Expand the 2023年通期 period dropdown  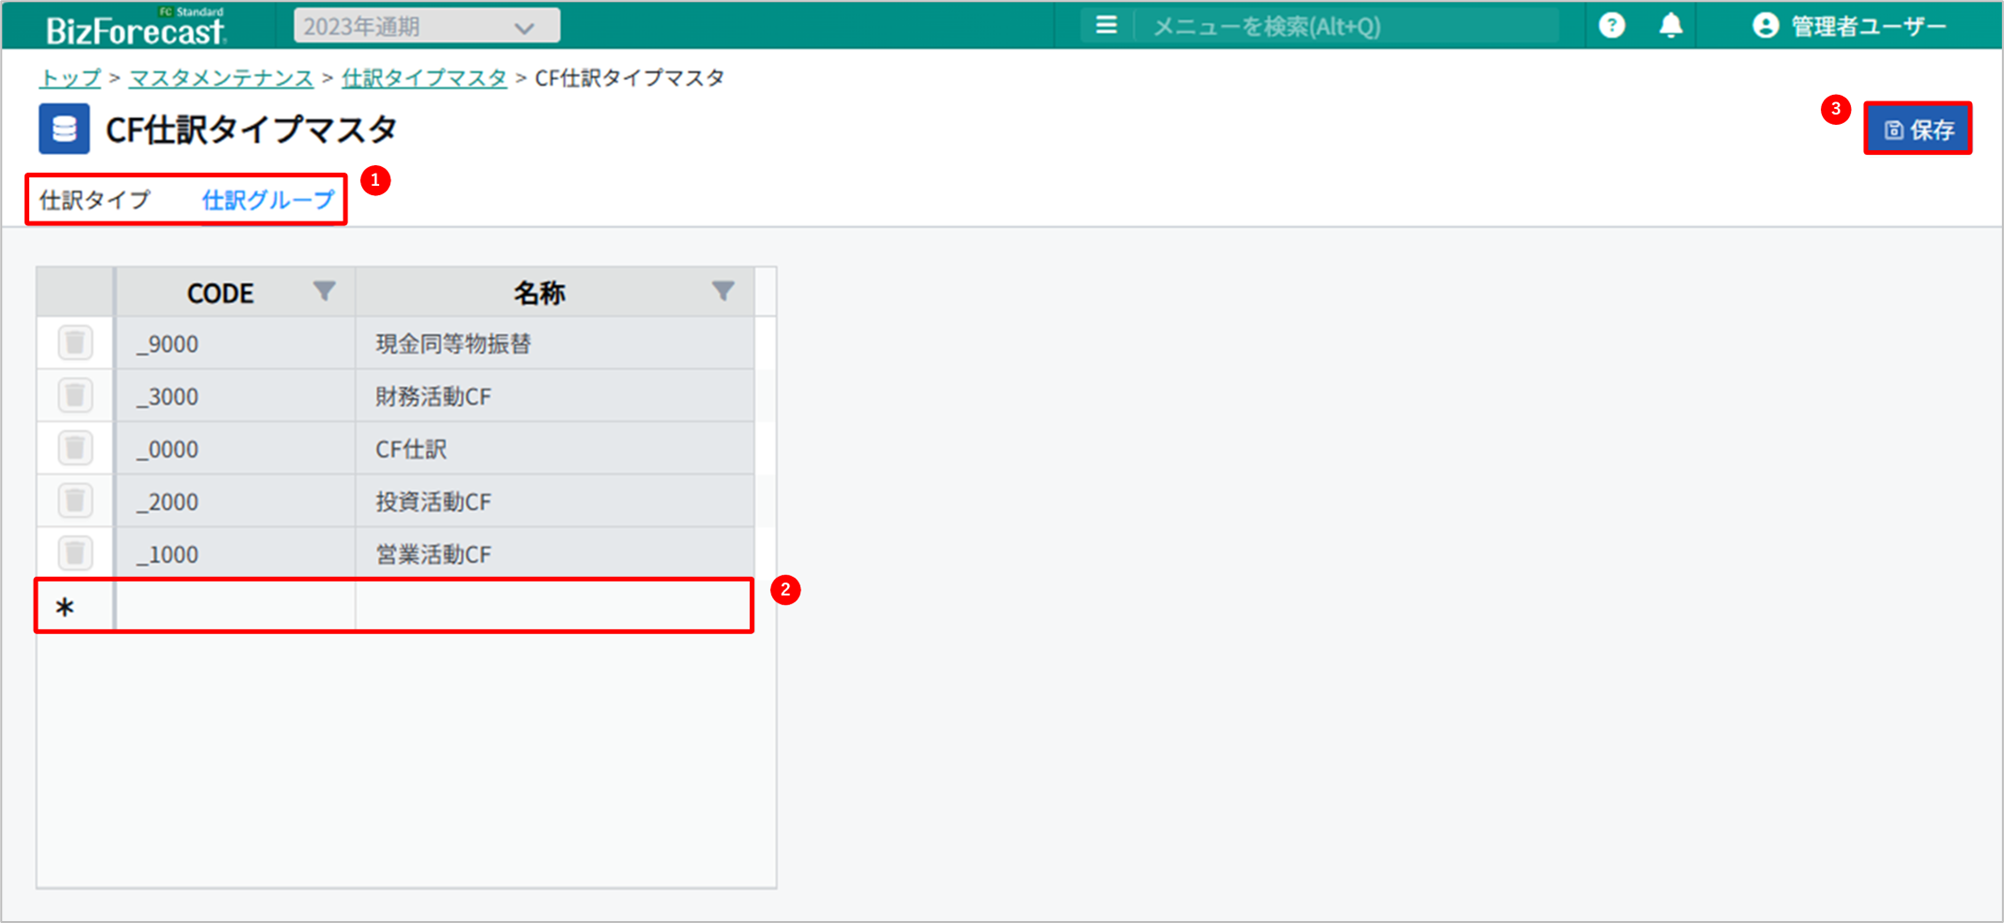coord(426,27)
